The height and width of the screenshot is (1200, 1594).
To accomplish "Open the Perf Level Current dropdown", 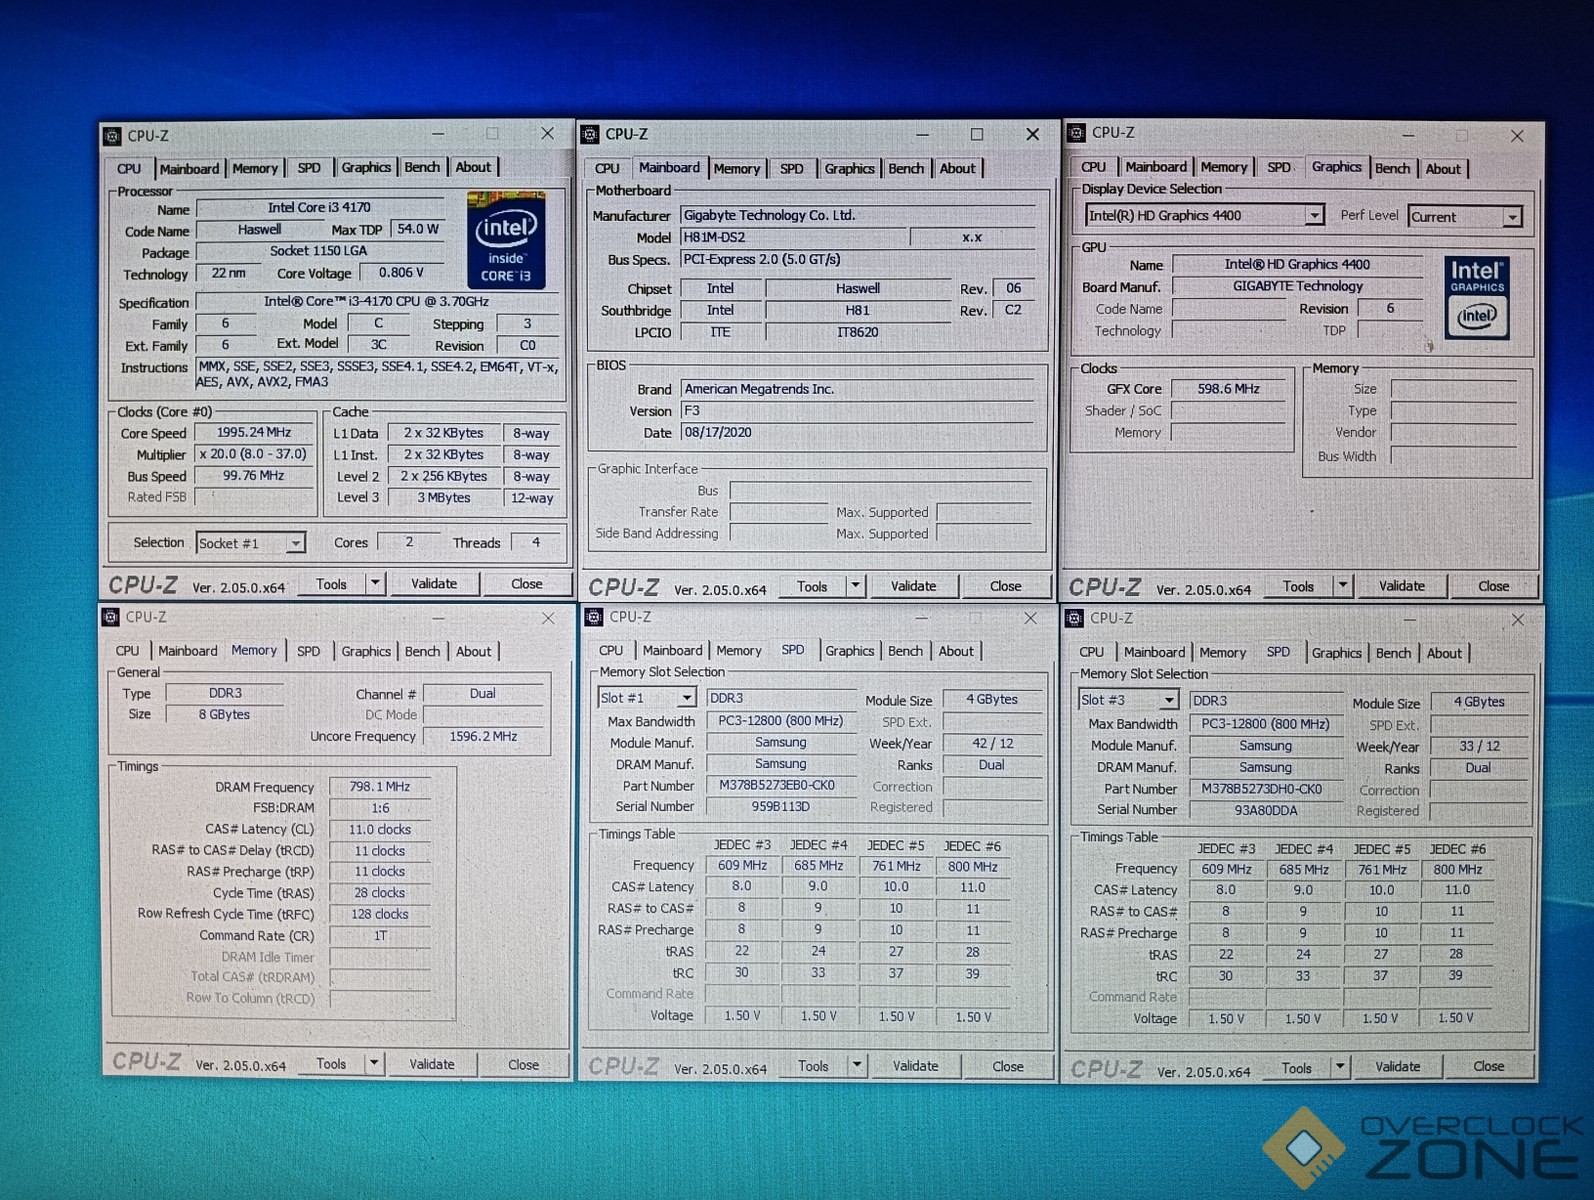I will click(1512, 217).
